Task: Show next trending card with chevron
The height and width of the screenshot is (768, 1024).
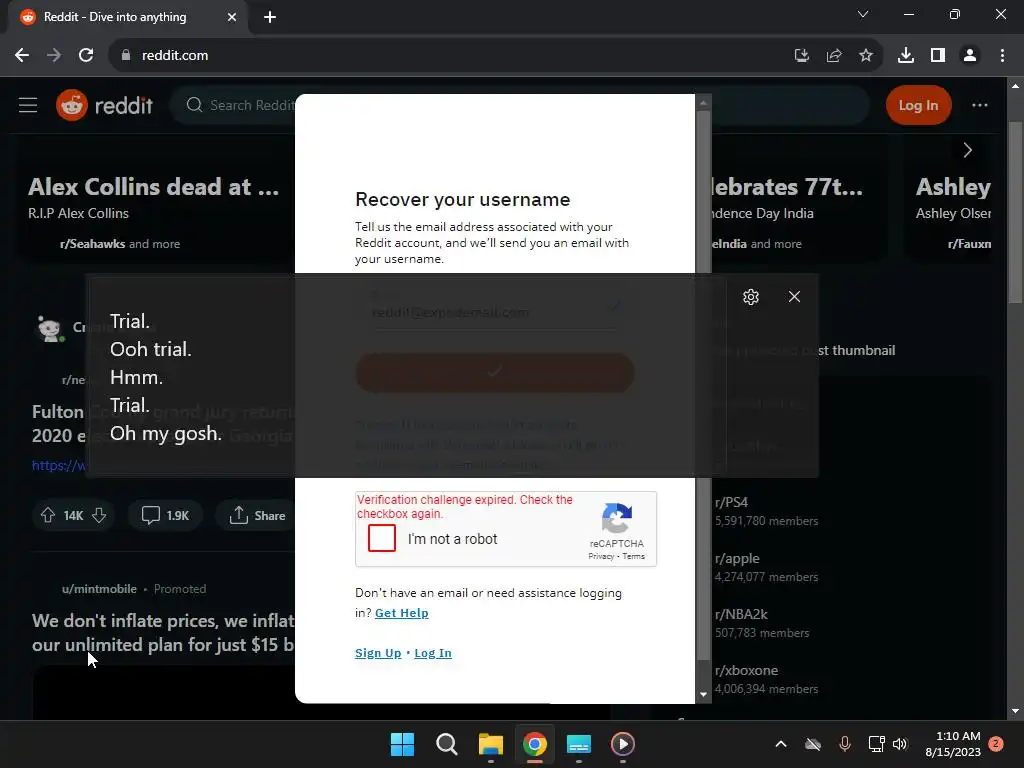Action: (968, 150)
